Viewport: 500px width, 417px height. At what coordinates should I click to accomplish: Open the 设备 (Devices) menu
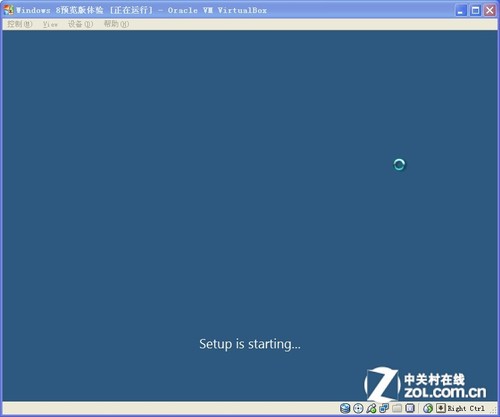pos(80,24)
